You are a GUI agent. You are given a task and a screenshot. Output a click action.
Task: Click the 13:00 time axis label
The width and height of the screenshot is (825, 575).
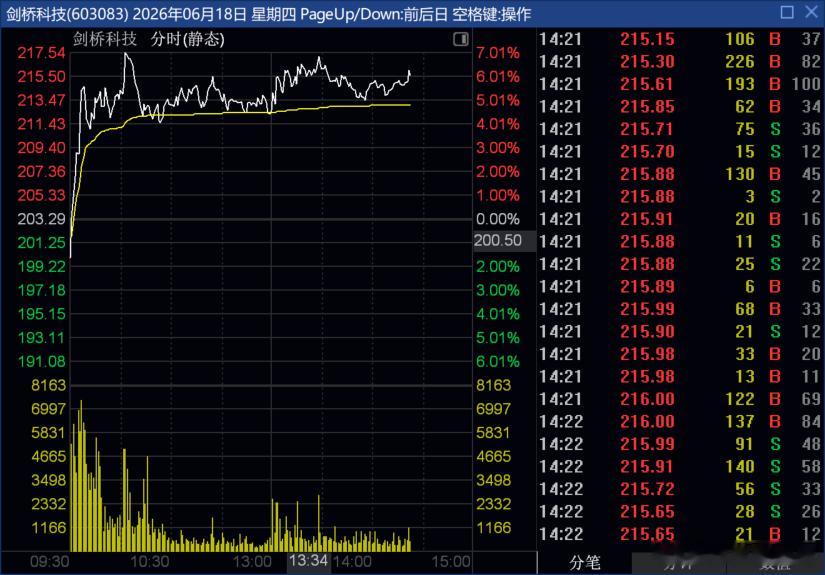coord(251,562)
